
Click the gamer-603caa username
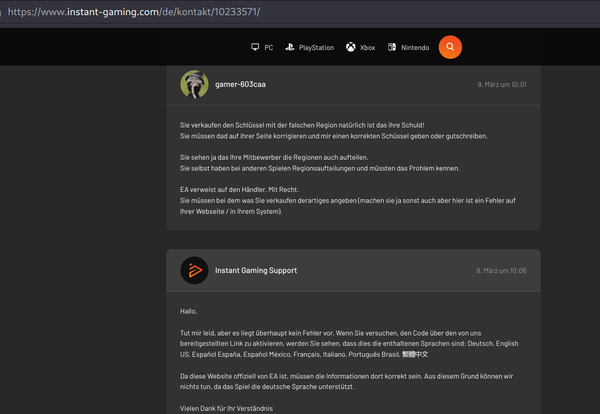click(x=240, y=84)
